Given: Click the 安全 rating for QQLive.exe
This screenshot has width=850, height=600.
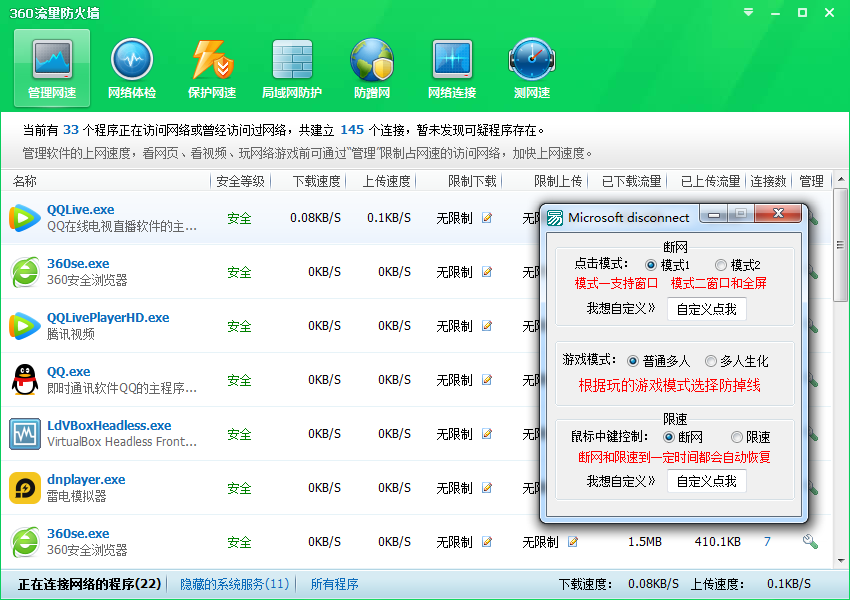Looking at the screenshot, I should pos(239,218).
